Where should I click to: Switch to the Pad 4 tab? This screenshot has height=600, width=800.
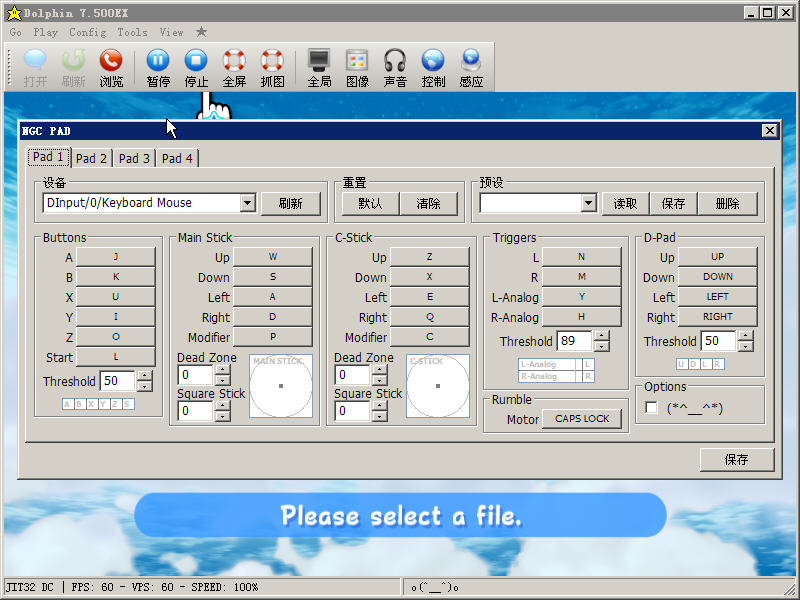[x=177, y=158]
